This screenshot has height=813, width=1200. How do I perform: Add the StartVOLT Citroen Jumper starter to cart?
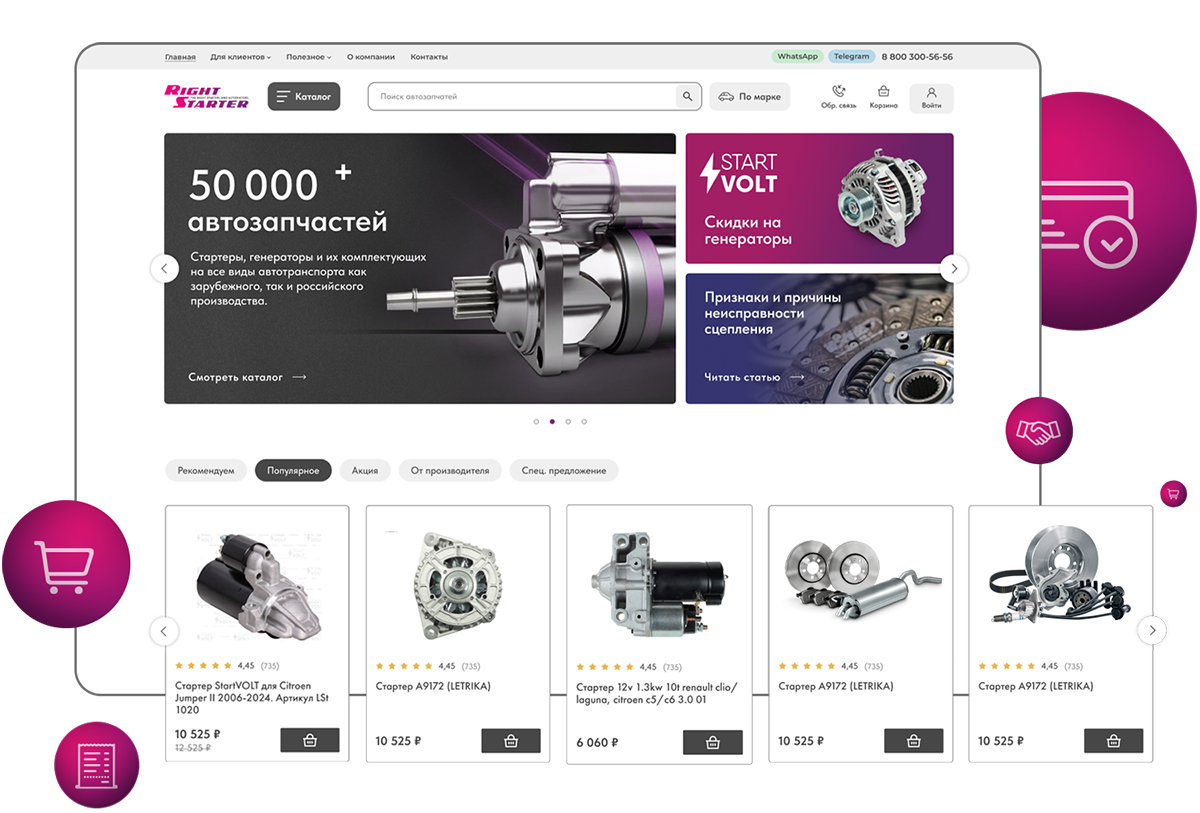[310, 740]
